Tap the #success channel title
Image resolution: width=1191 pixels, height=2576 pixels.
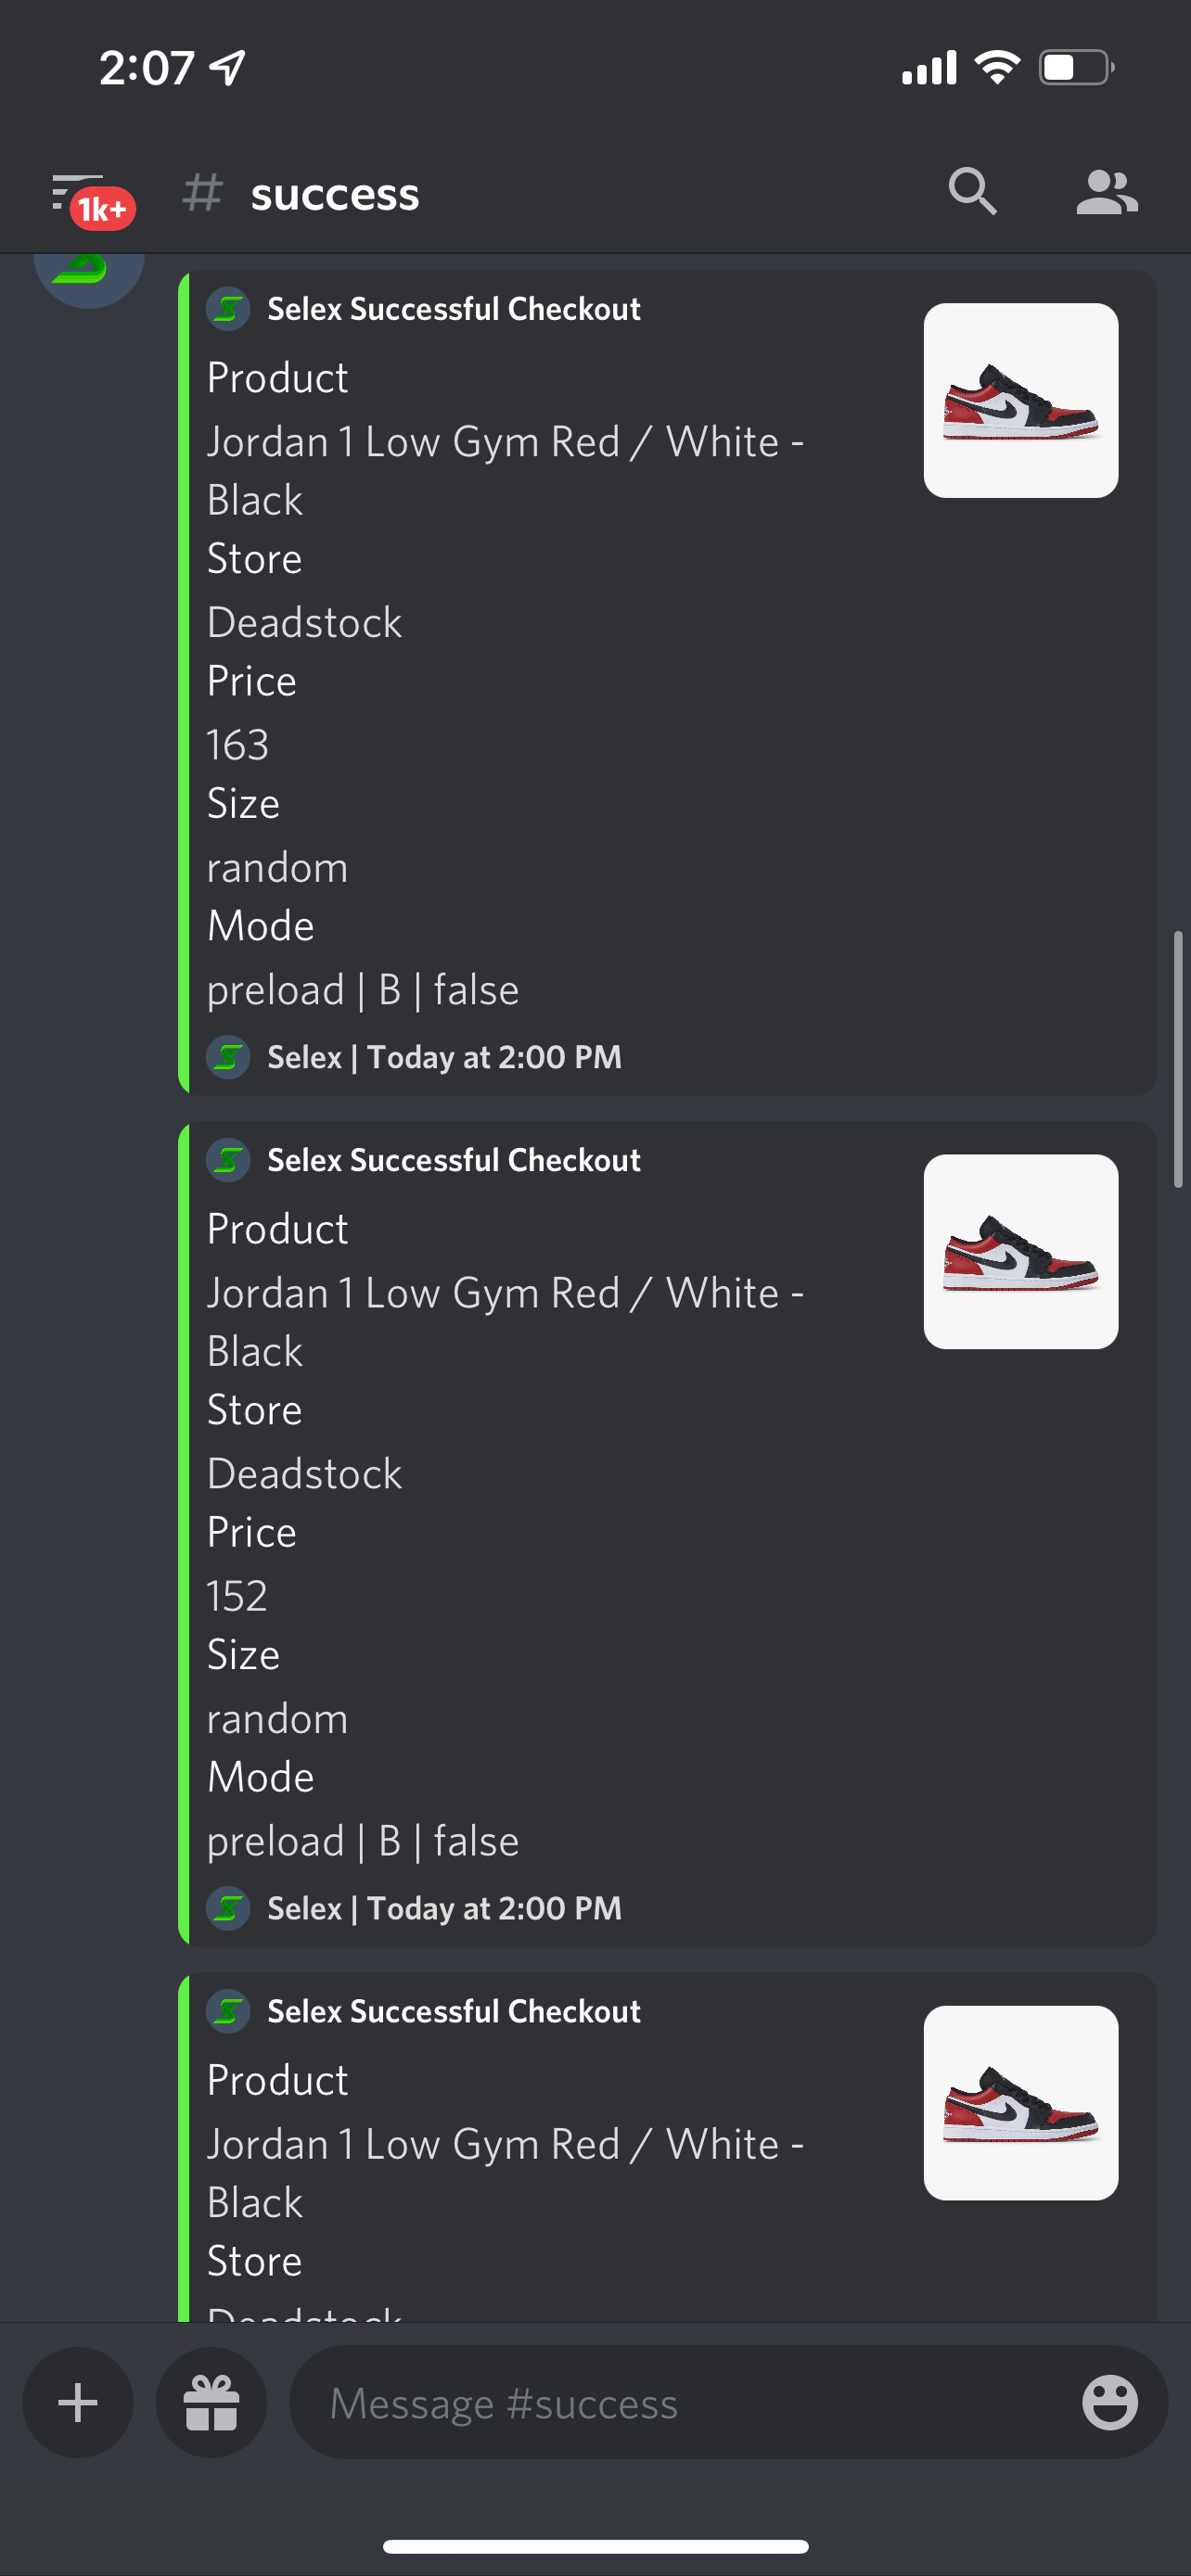pyautogui.click(x=335, y=193)
